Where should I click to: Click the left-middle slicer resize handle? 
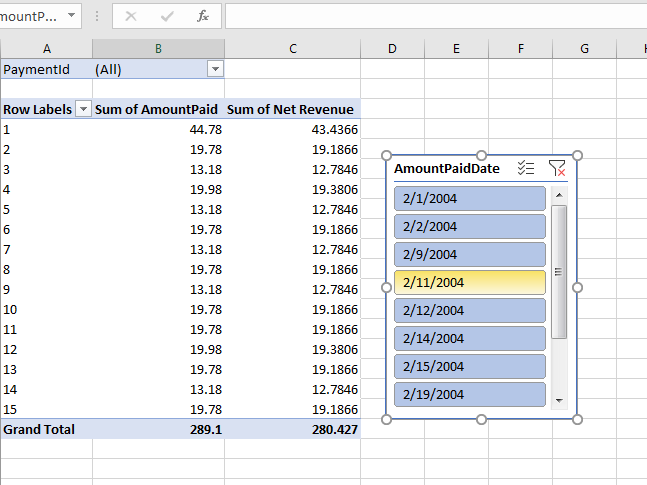pyautogui.click(x=386, y=287)
